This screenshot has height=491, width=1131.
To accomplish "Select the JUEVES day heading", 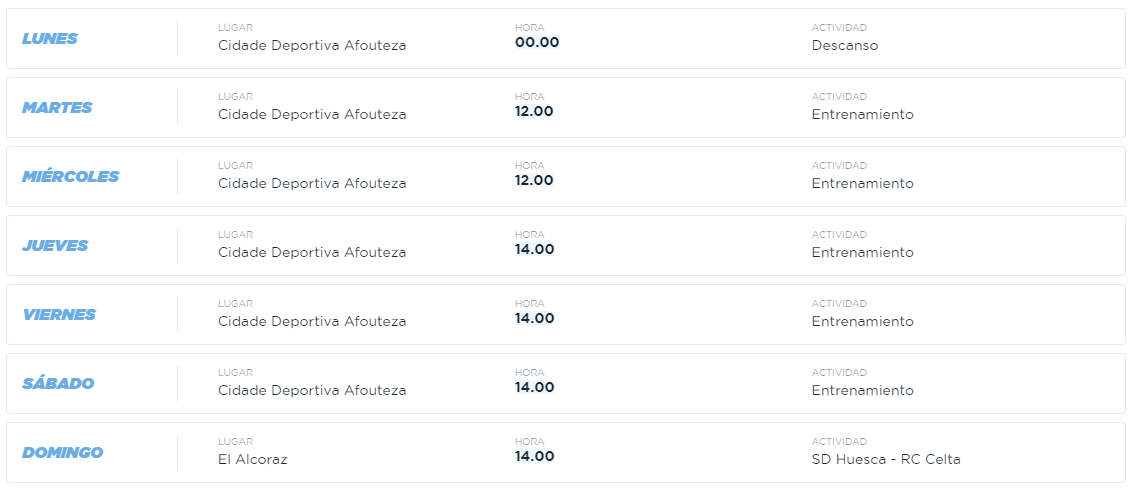I will point(55,246).
